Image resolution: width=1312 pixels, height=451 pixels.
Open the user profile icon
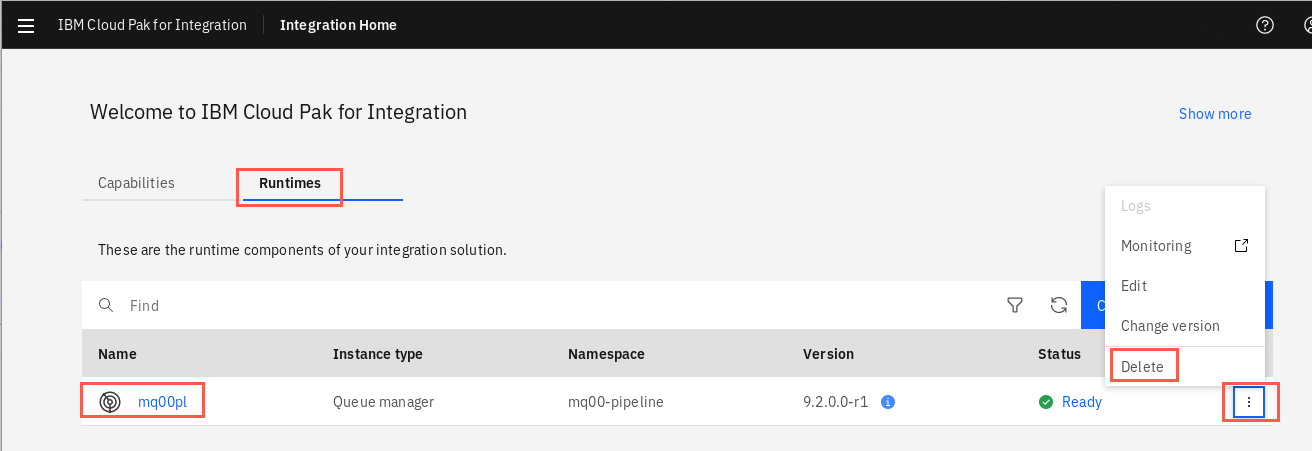click(x=1304, y=25)
